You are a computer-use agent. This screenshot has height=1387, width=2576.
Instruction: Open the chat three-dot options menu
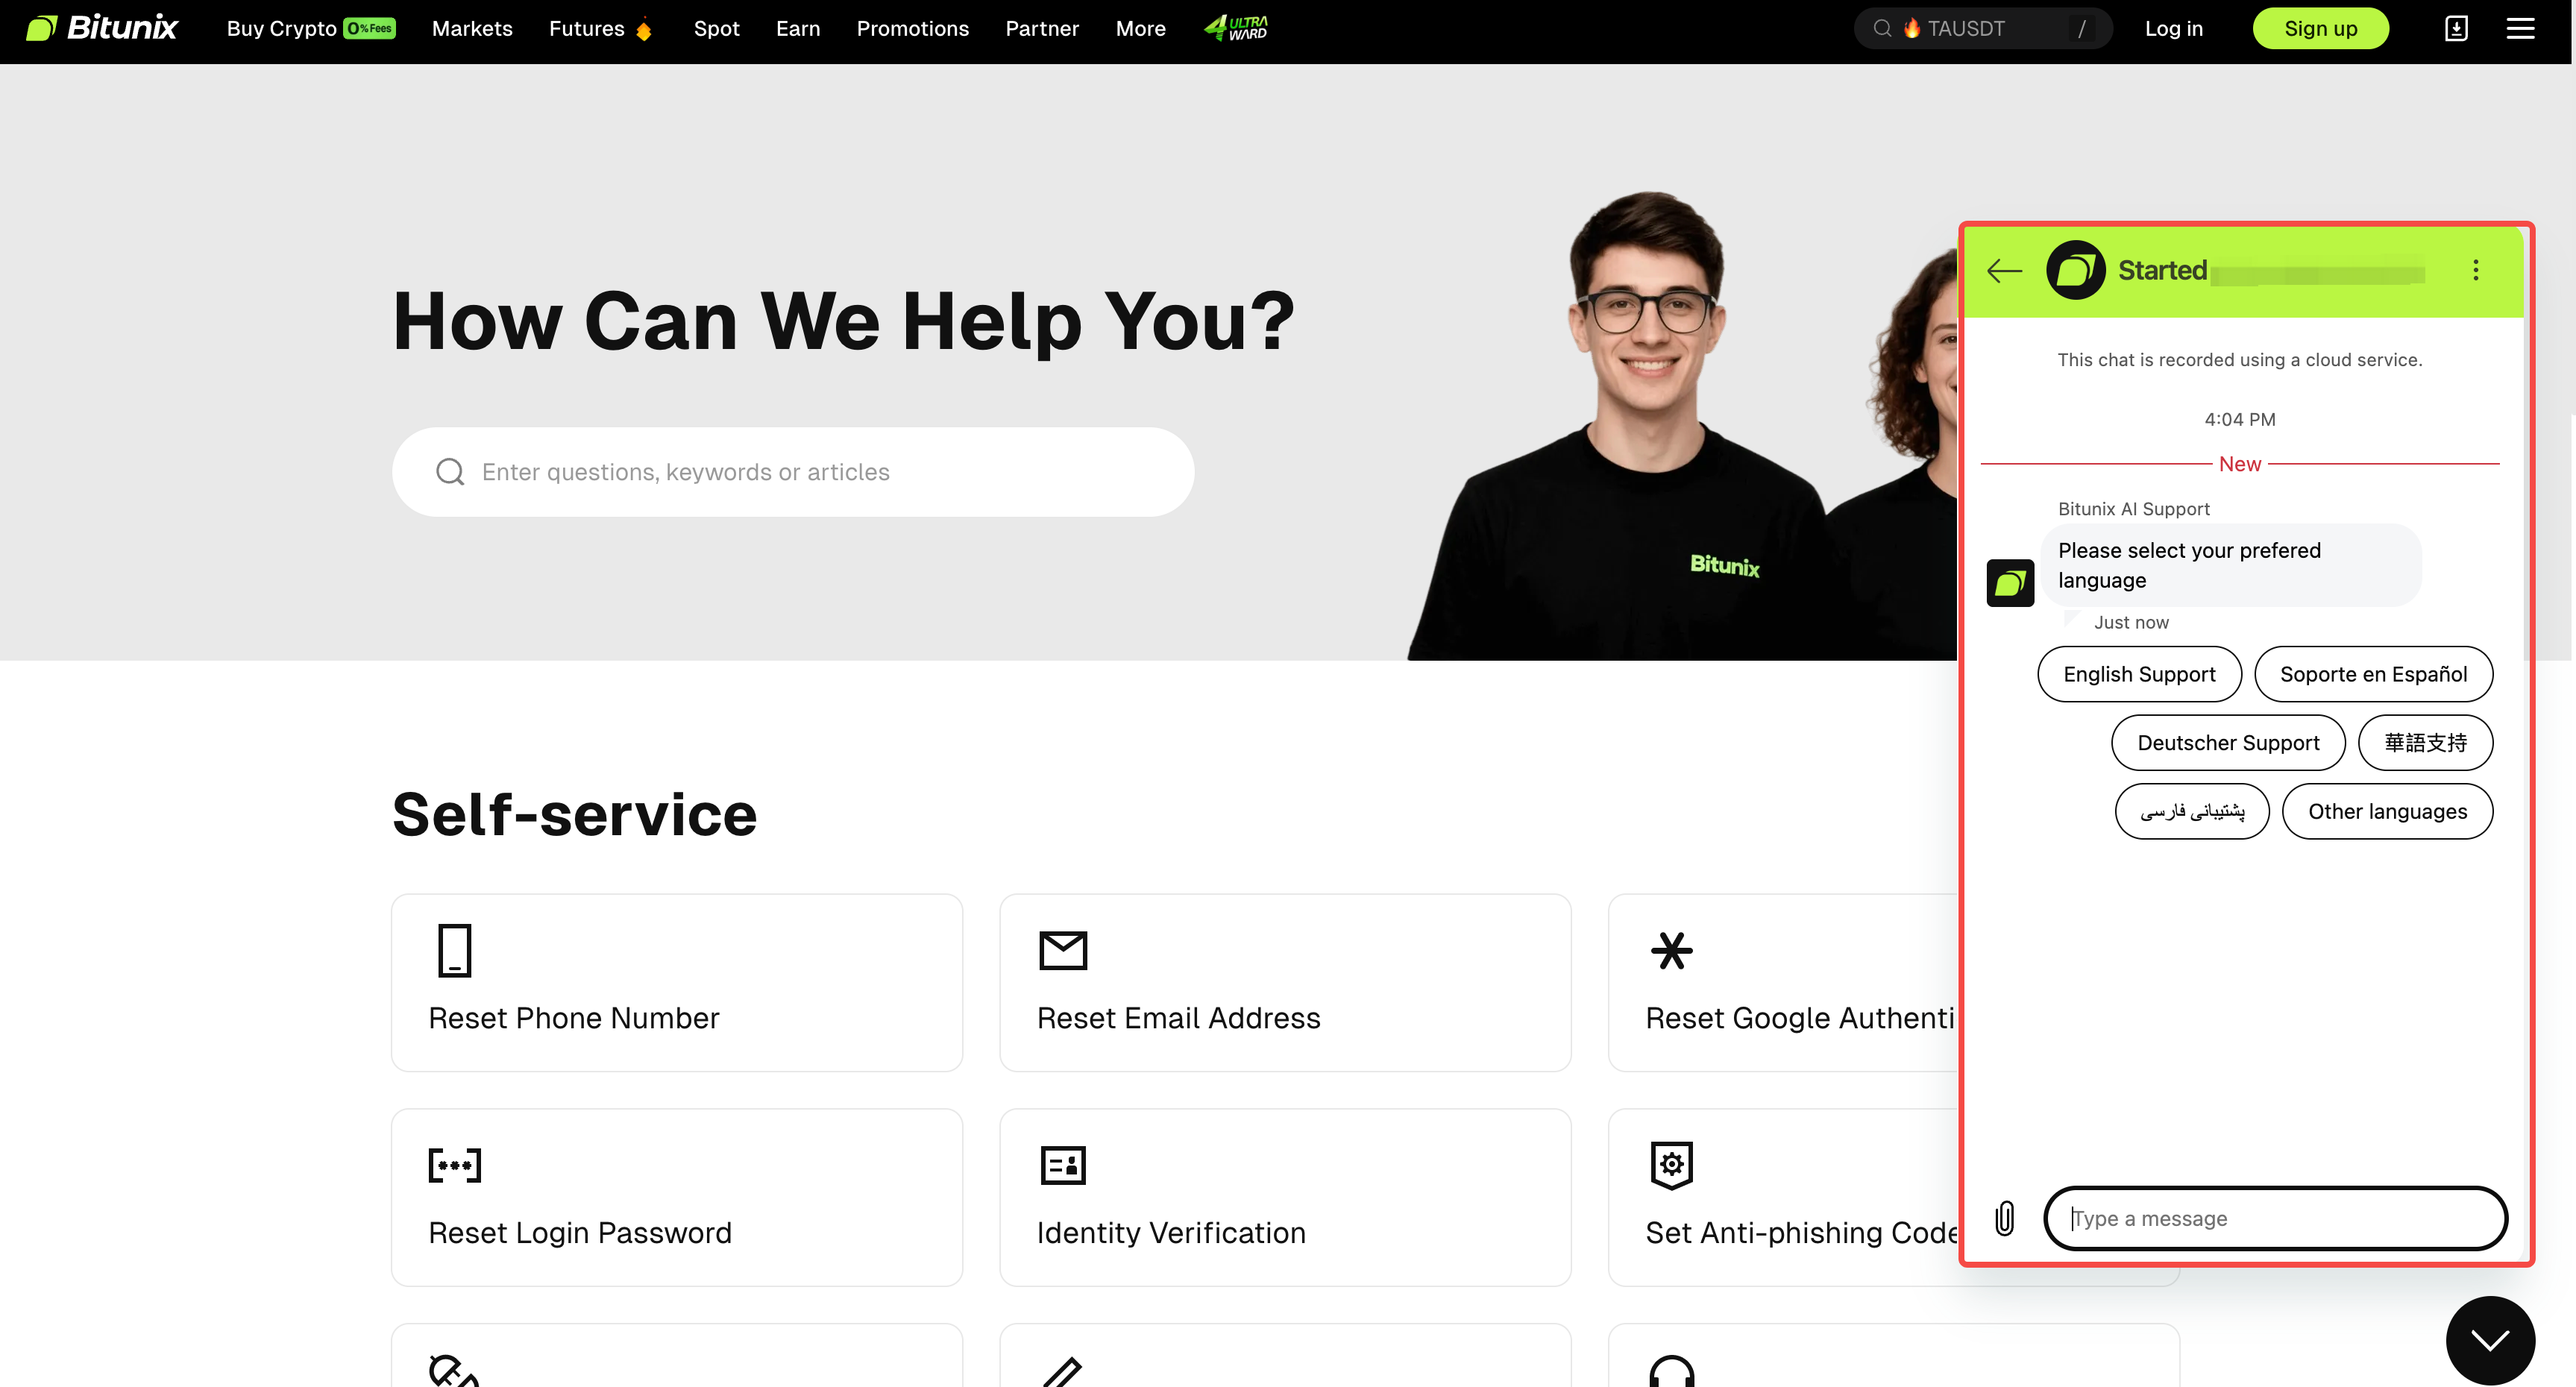(2476, 270)
